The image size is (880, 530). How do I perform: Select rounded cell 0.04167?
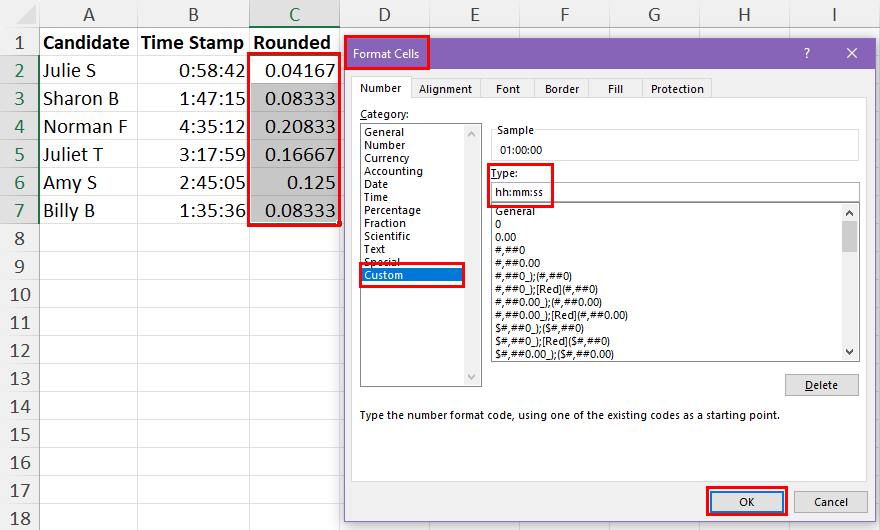click(294, 70)
